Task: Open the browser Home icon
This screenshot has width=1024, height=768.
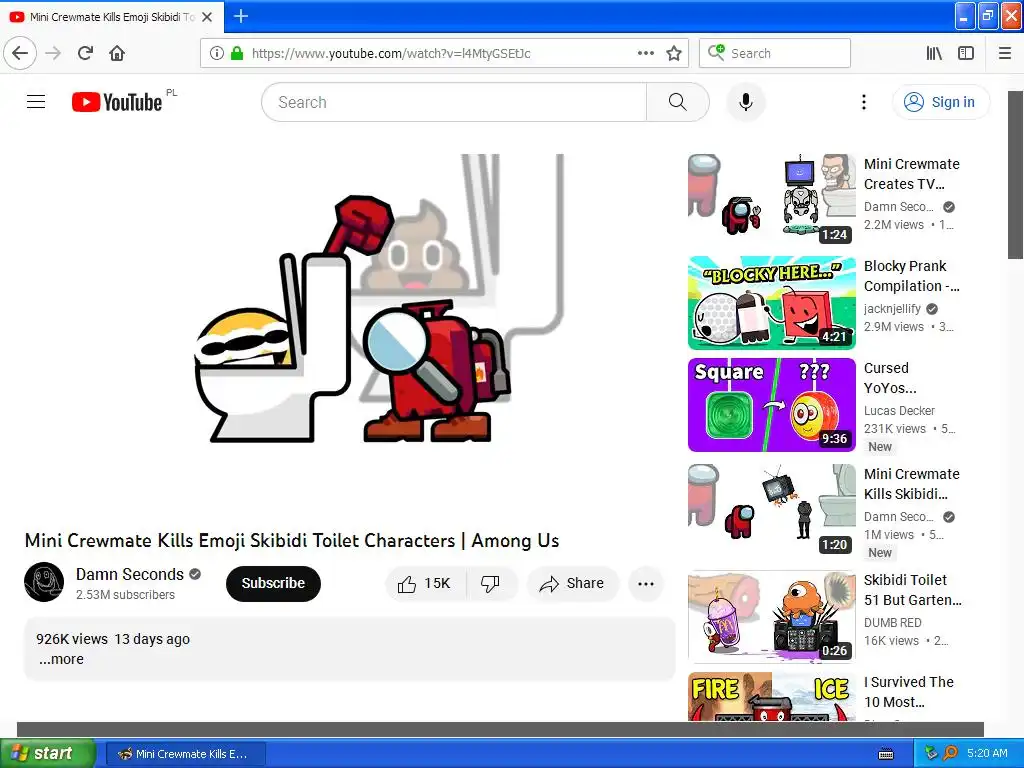Action: 117,53
